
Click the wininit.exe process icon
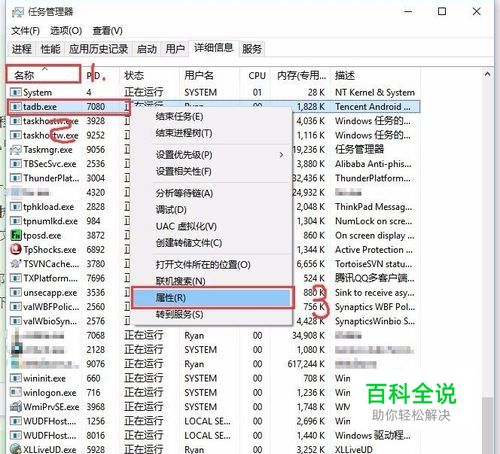click(15, 378)
